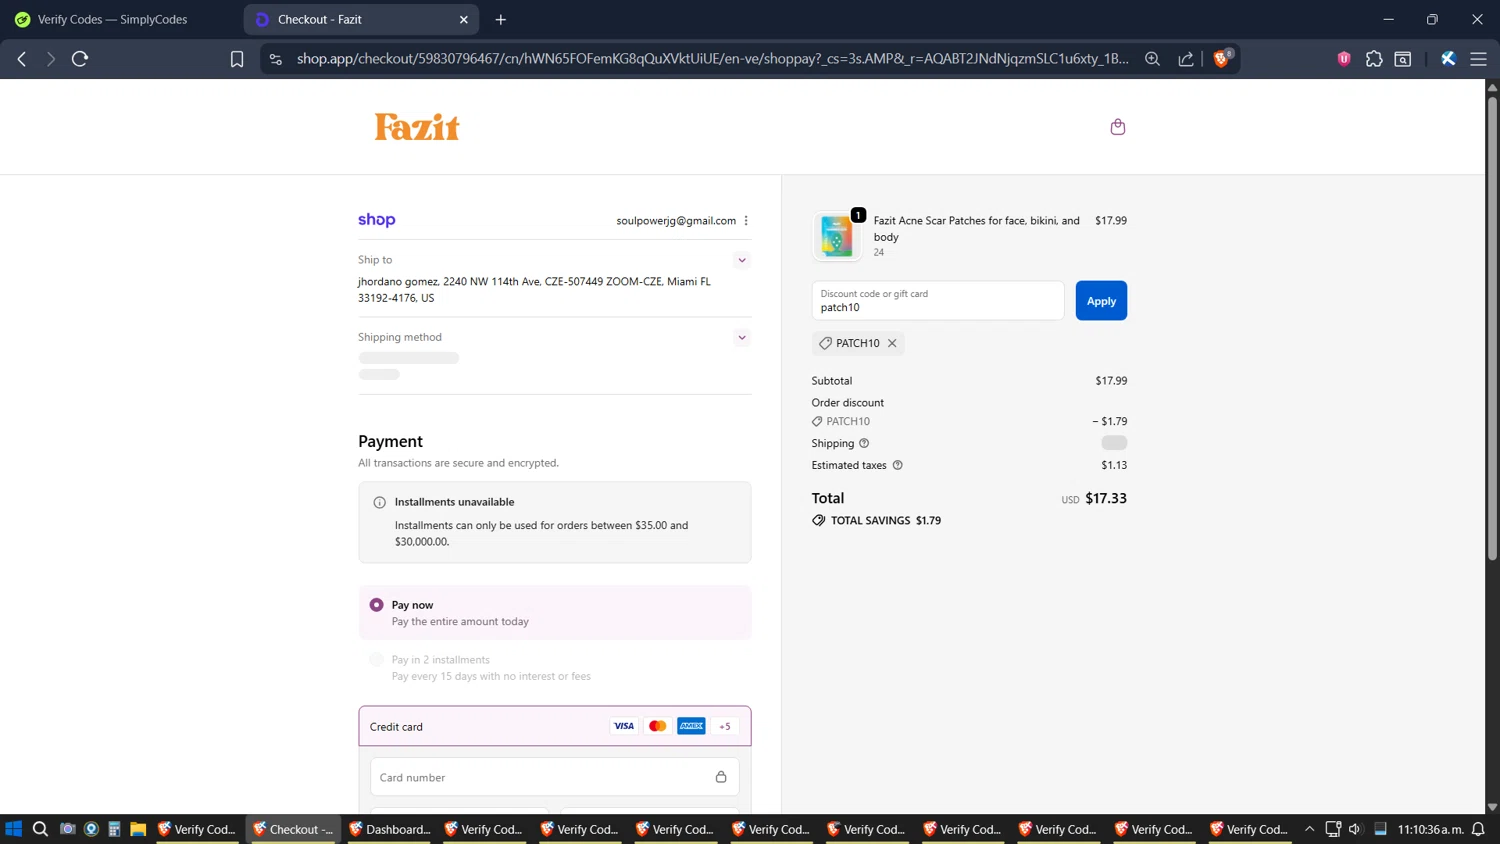1500x844 pixels.
Task: Click the Fazit store logo
Action: (x=417, y=127)
